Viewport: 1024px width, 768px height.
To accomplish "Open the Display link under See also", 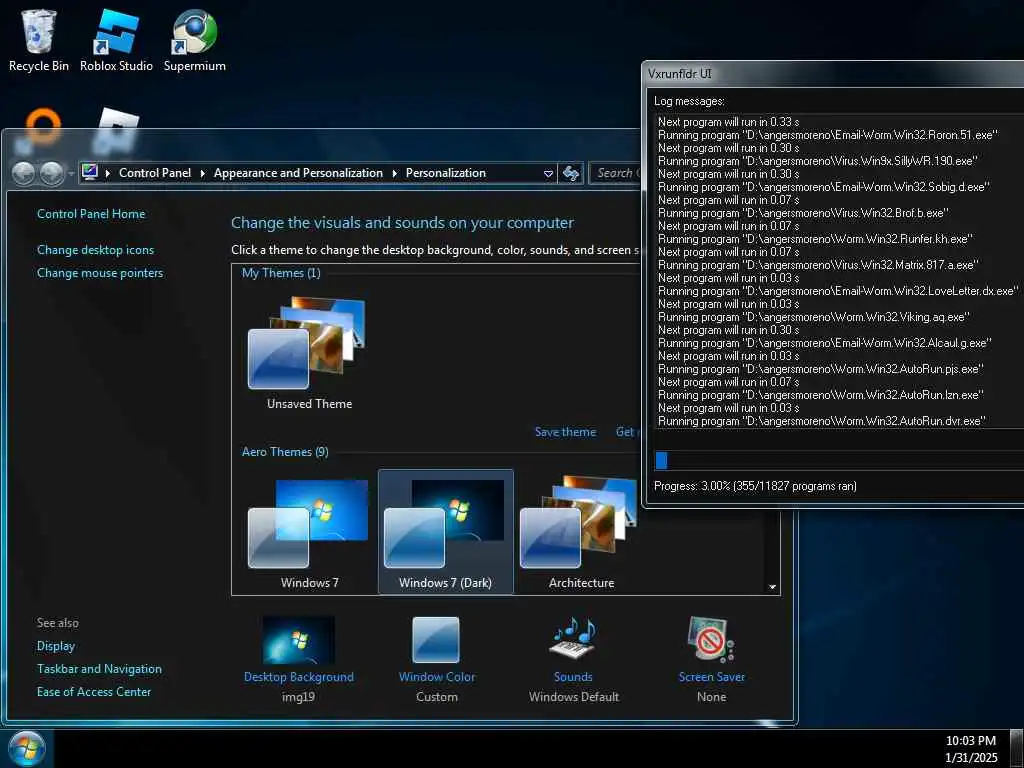I will click(56, 646).
